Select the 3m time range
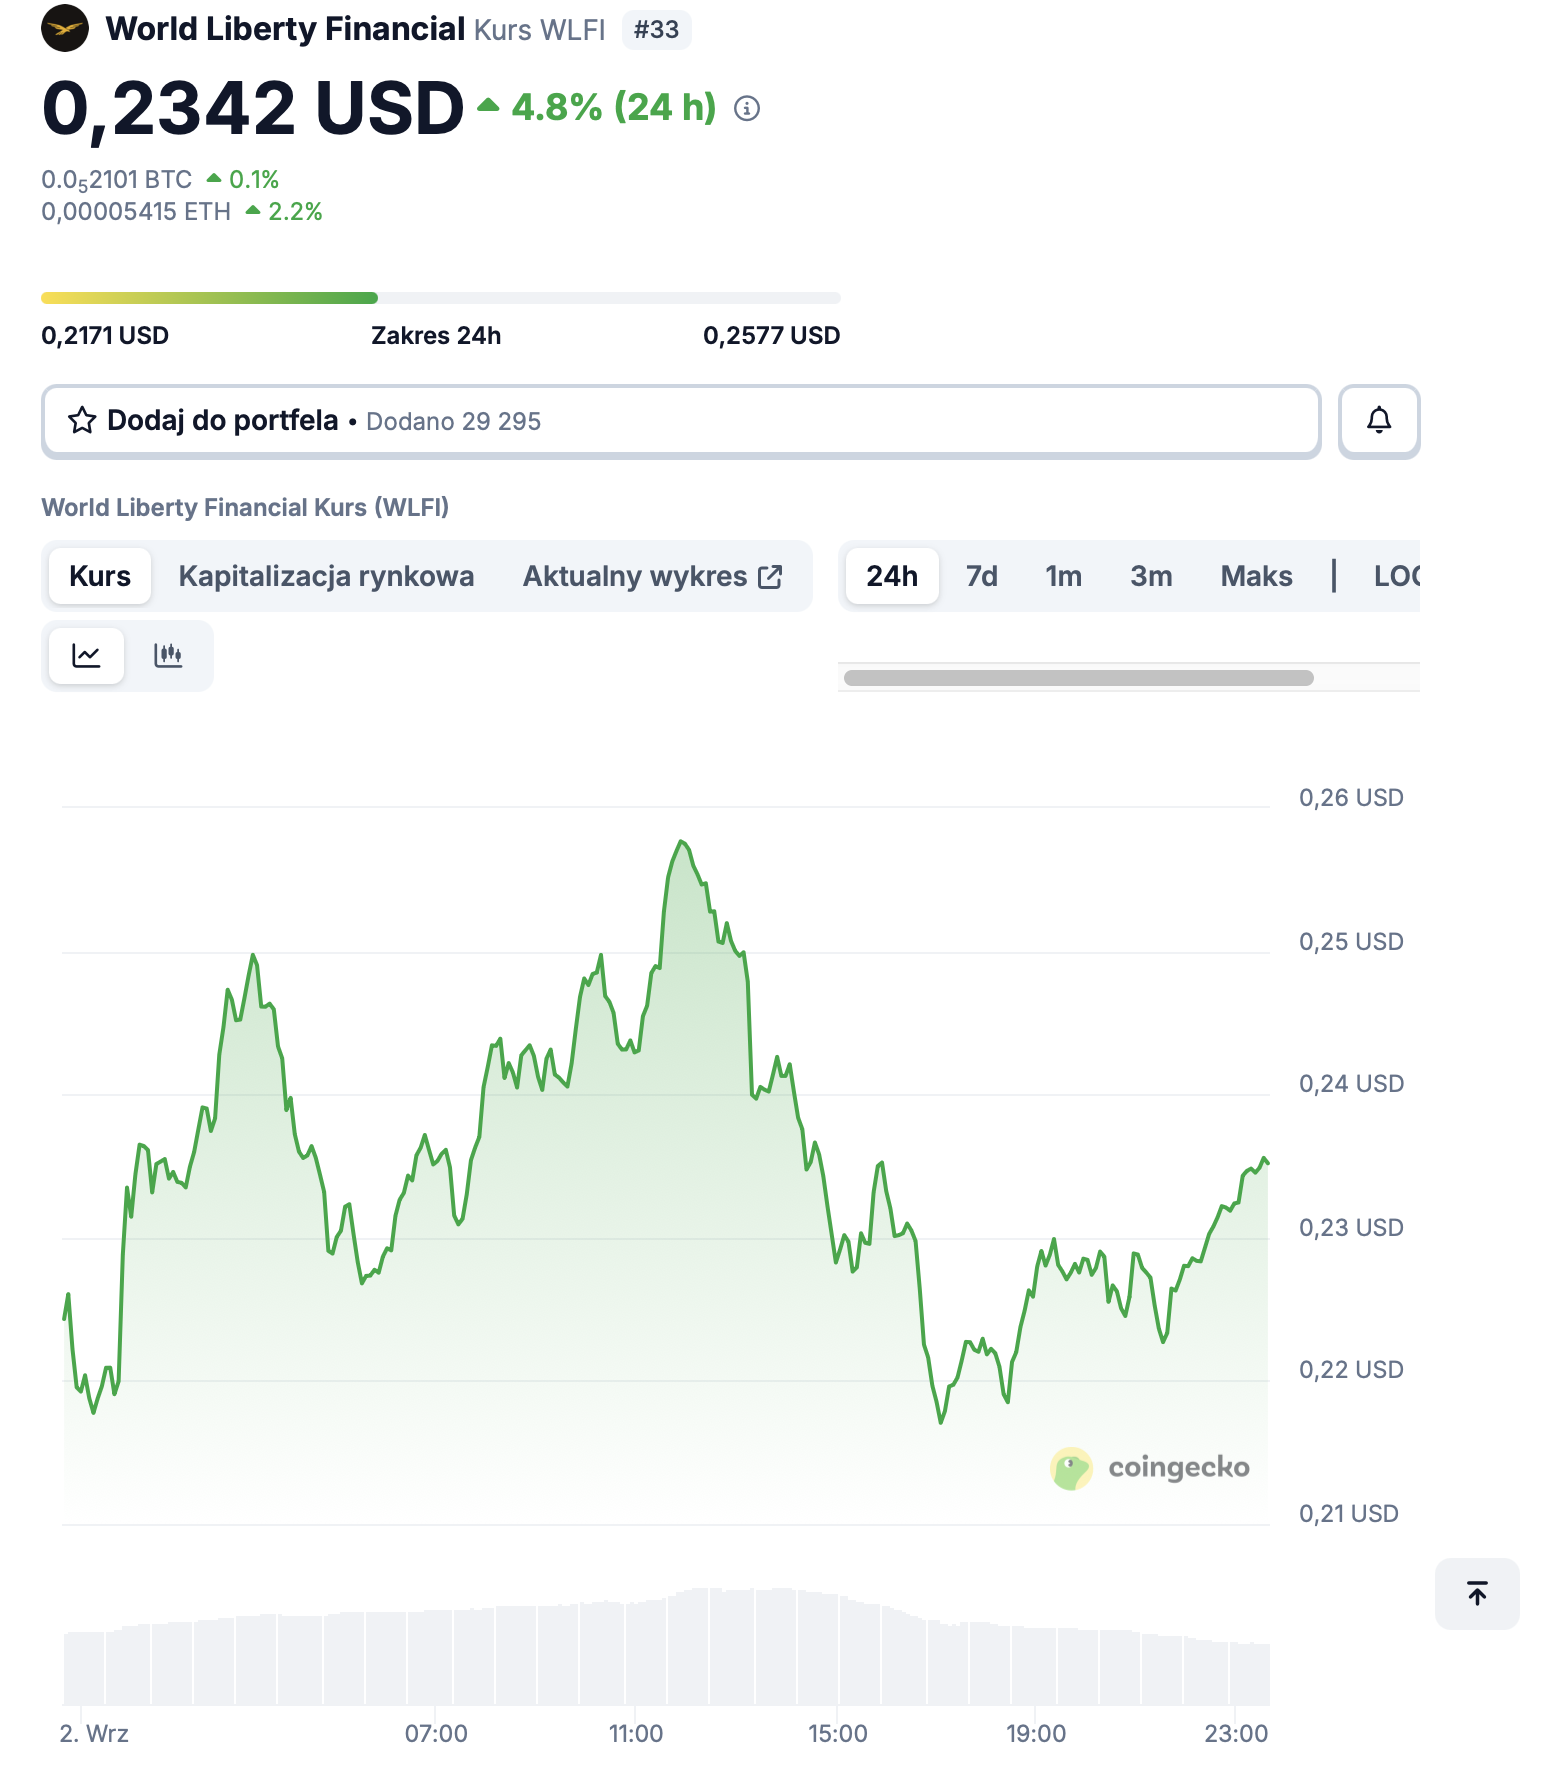Viewport: 1552px width, 1766px height. [x=1151, y=576]
